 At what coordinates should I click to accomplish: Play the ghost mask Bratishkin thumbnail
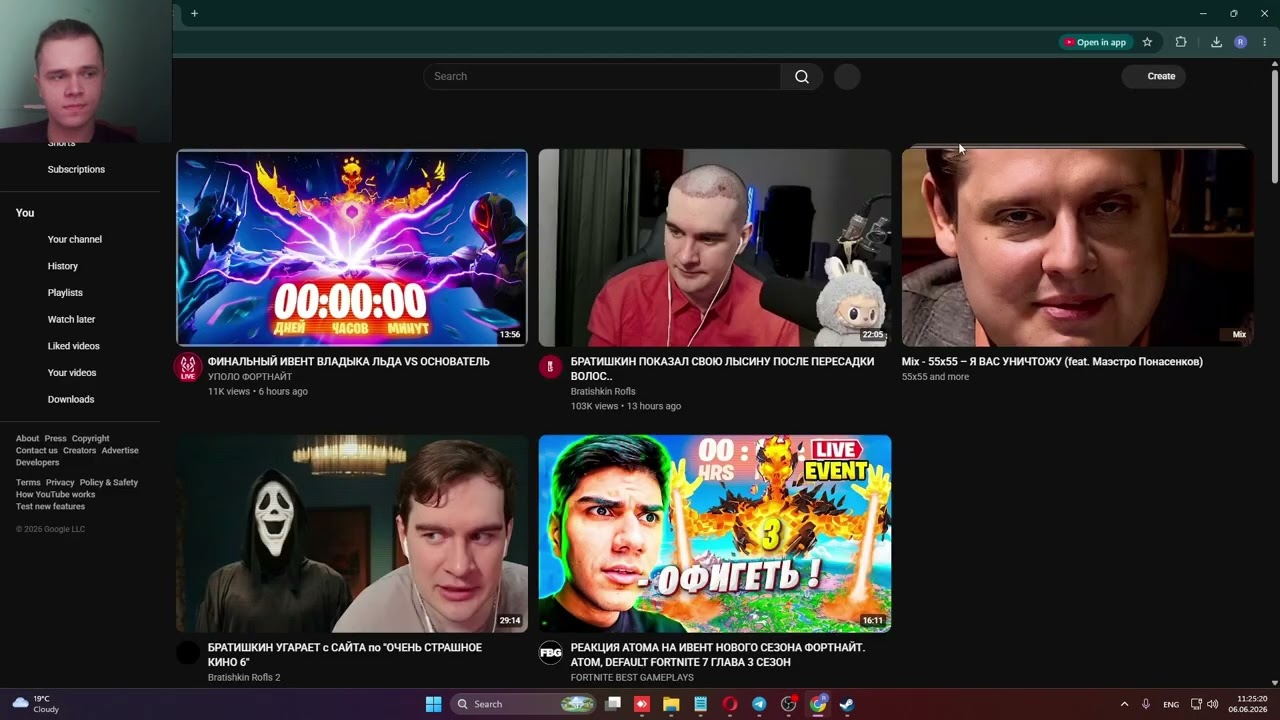pyautogui.click(x=352, y=533)
